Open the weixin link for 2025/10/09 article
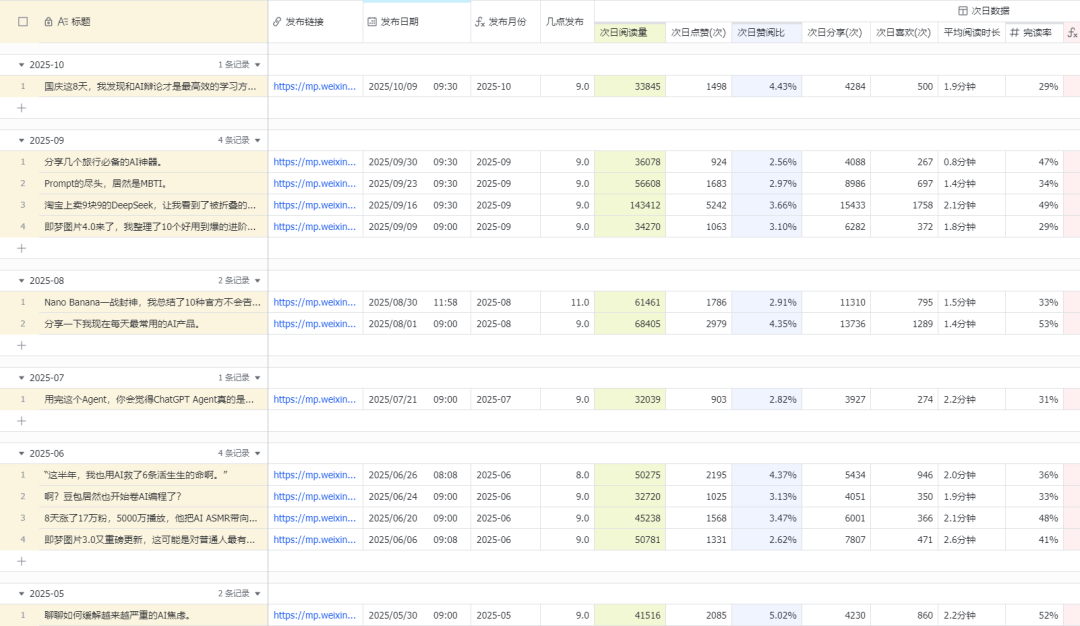 click(x=315, y=87)
